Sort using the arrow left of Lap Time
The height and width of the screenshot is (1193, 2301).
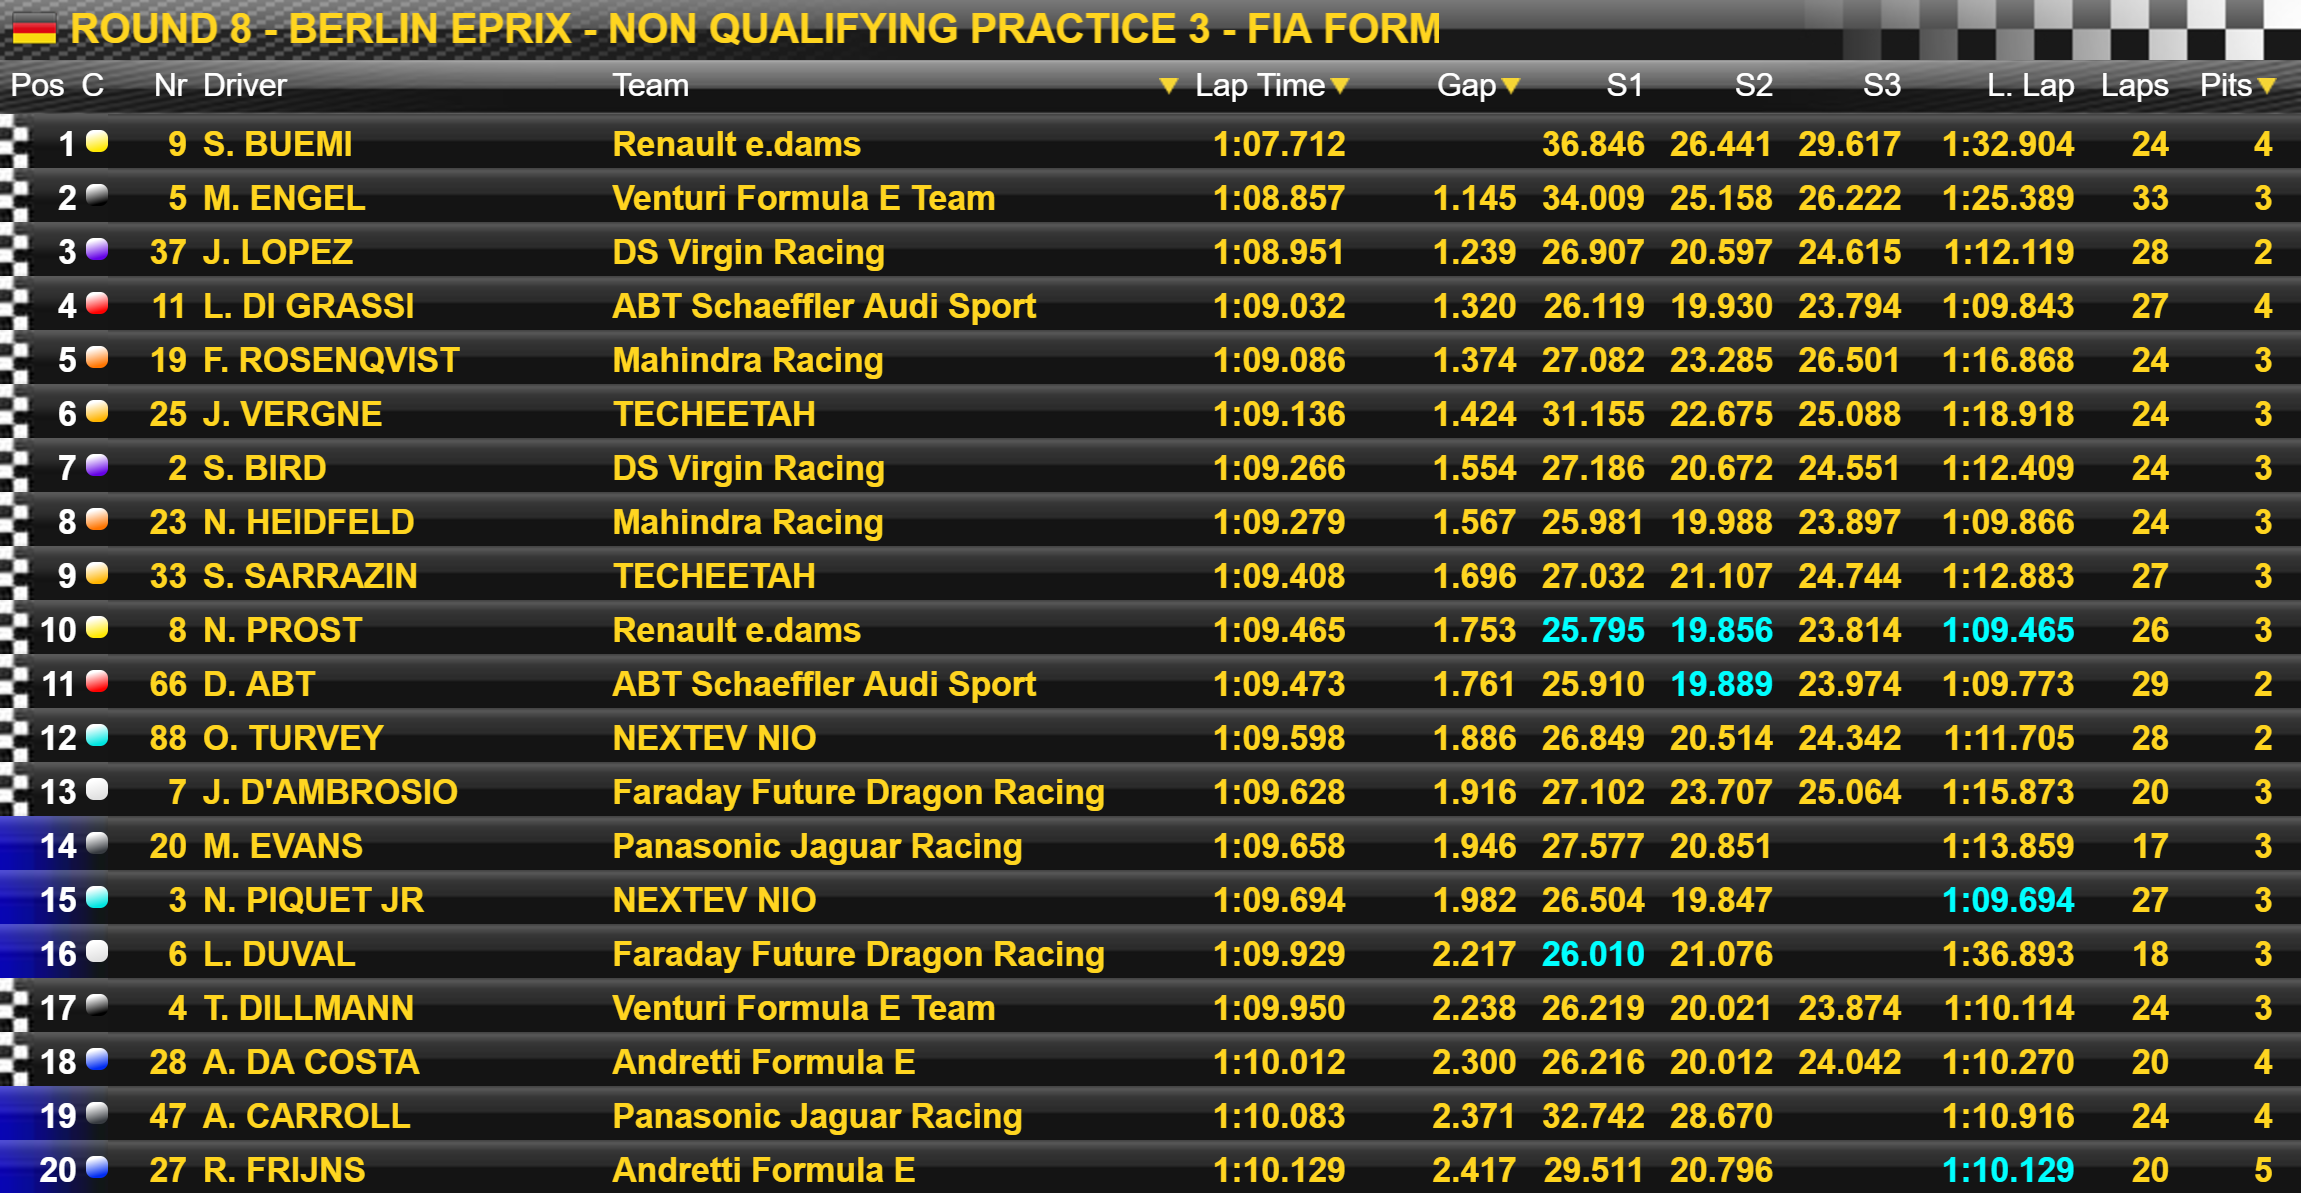tap(1167, 86)
